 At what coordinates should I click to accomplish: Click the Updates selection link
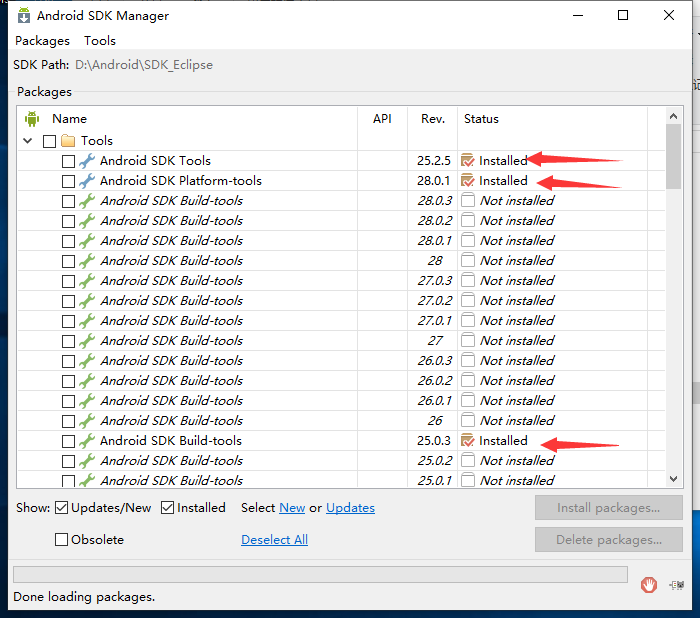[350, 508]
